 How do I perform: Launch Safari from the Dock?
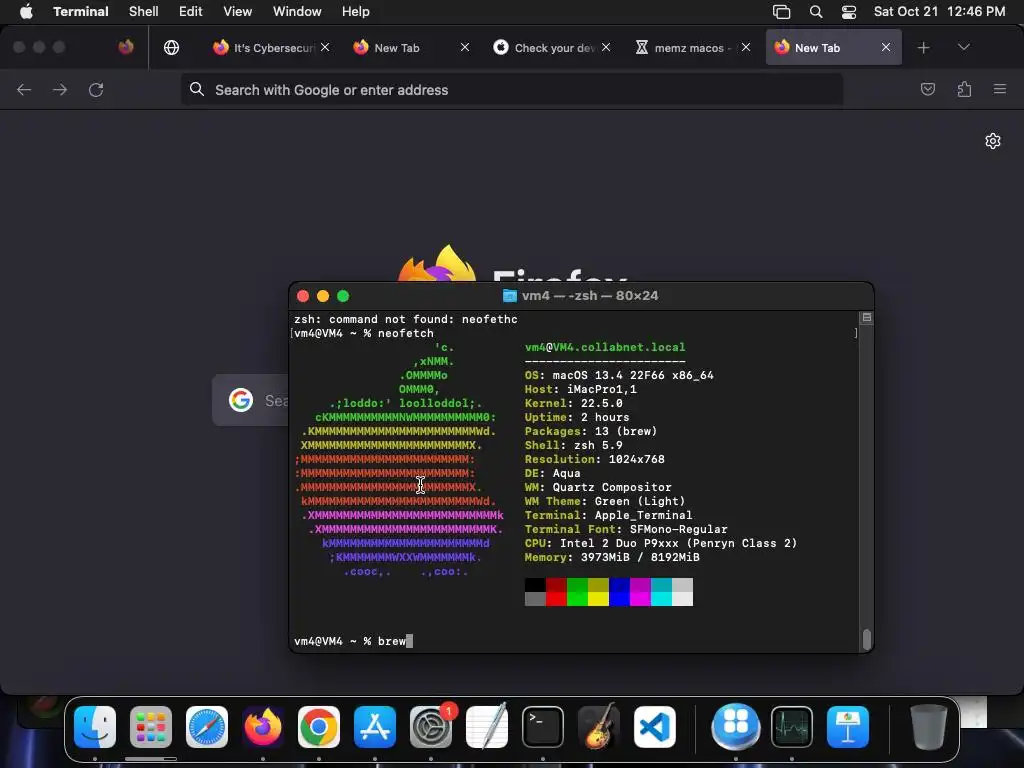tap(207, 727)
